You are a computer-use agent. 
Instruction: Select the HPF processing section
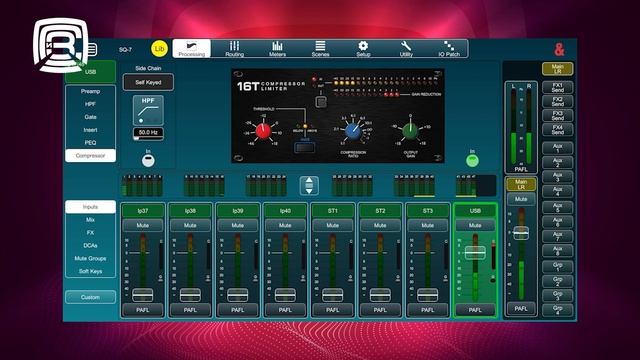90,104
